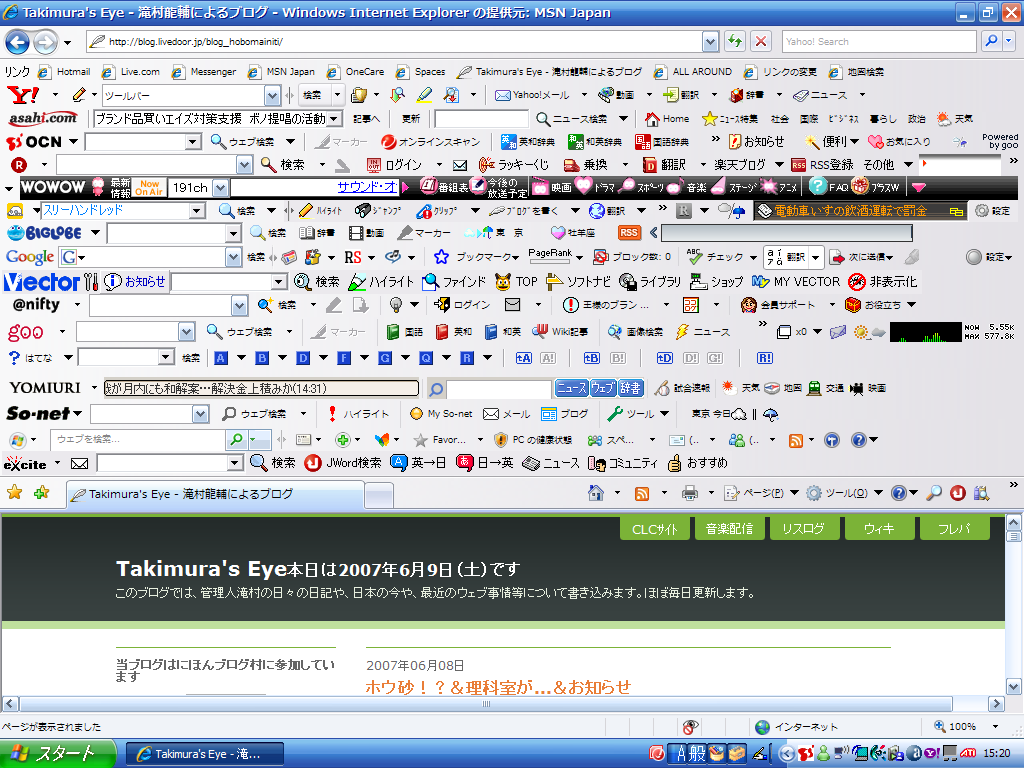Open the excite search box dropdown
This screenshot has width=1024, height=768.
235,463
